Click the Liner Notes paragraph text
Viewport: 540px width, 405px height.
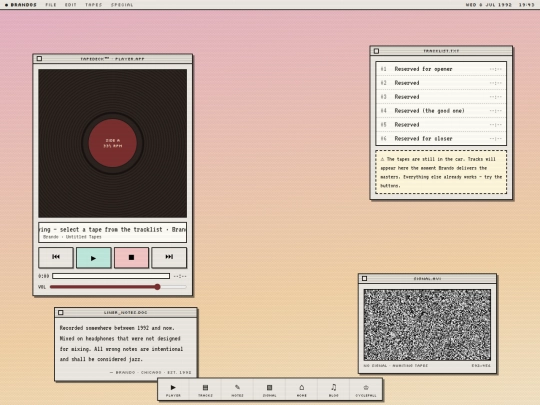121,343
